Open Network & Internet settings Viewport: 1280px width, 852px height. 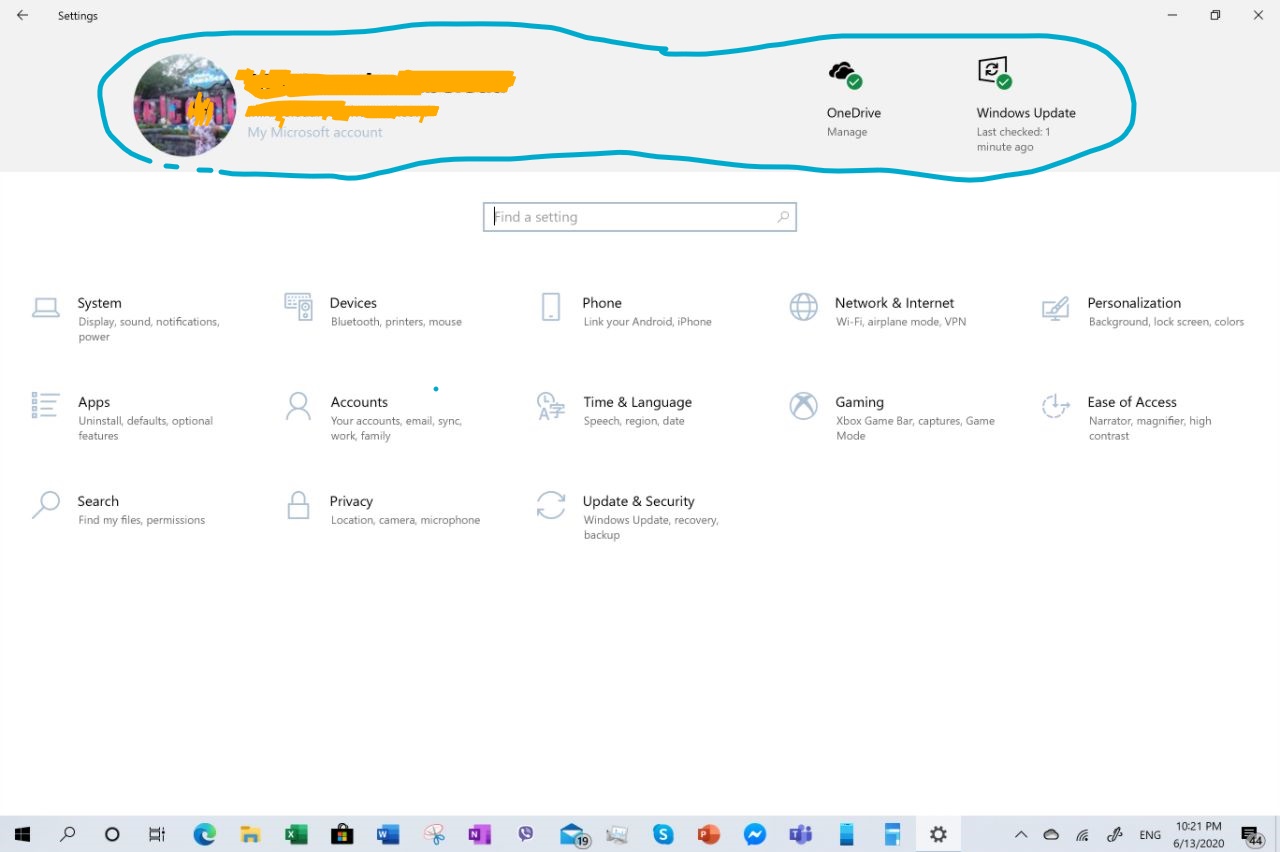(878, 311)
